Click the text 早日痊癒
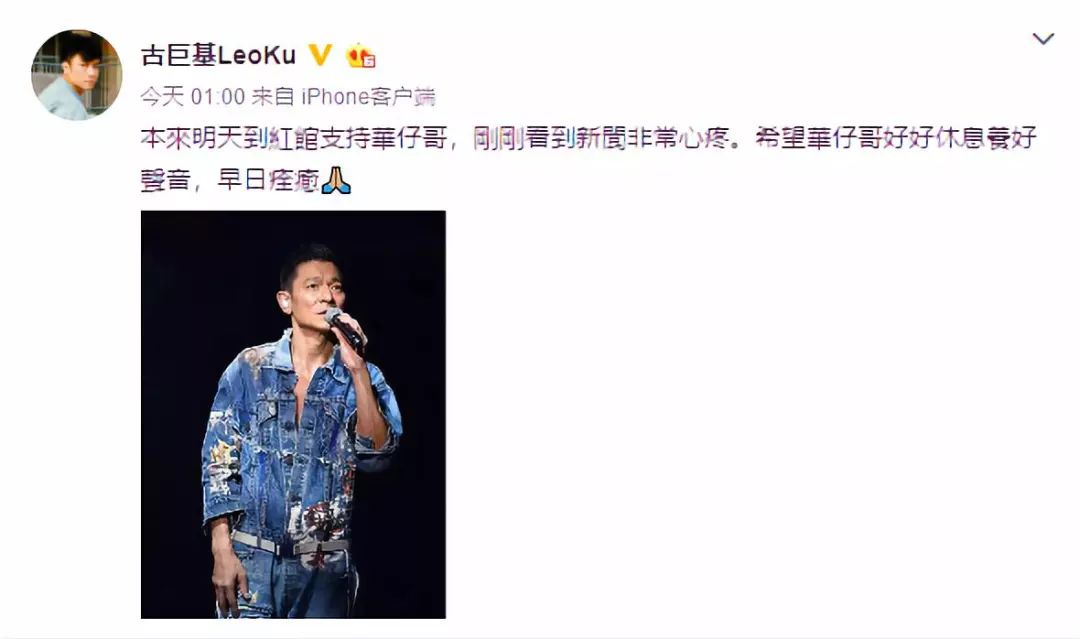Screen dimensions: 1080x639 pos(269,180)
